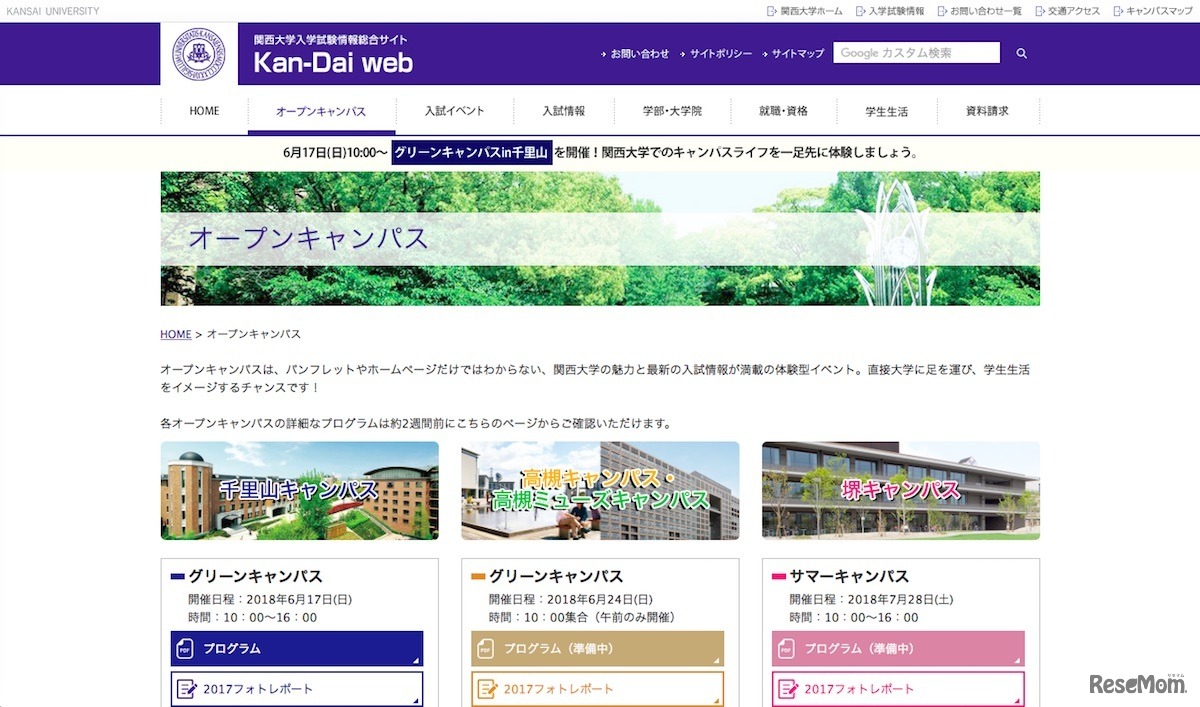Click the キャンパスマップ top link
1200x707 pixels.
point(1159,11)
